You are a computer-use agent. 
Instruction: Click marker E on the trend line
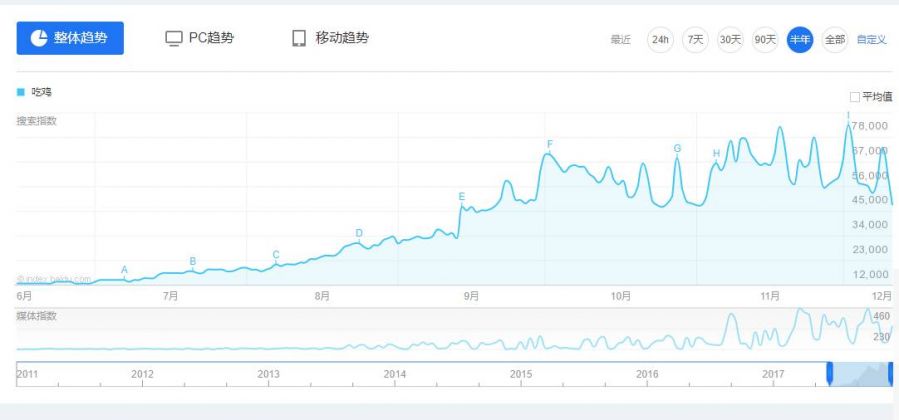click(x=462, y=197)
